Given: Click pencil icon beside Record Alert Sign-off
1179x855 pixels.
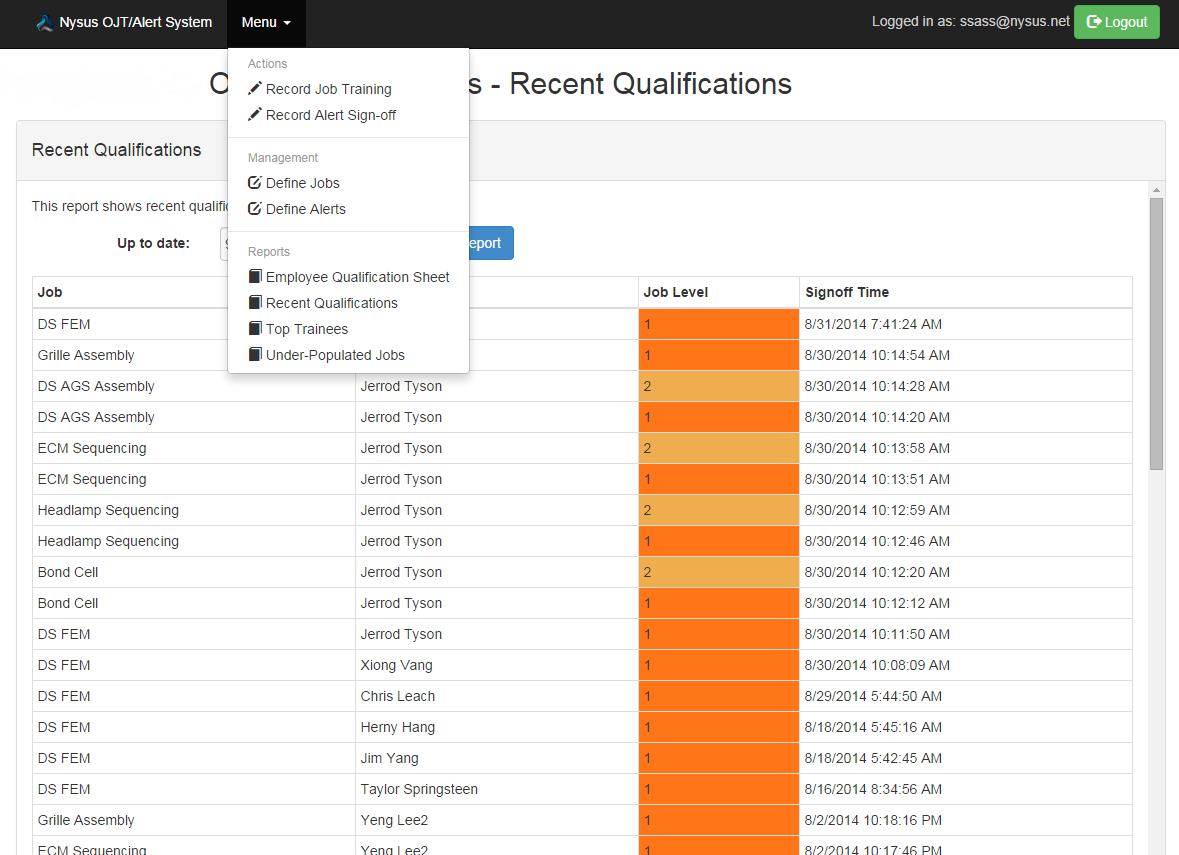Looking at the screenshot, I should (x=255, y=115).
